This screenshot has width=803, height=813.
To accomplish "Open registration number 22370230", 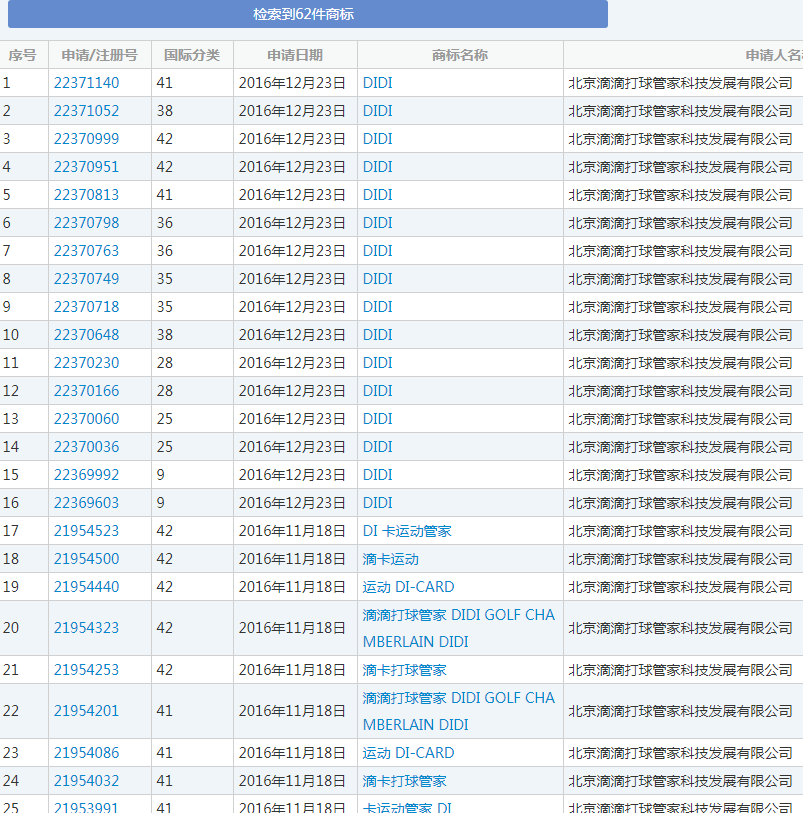I will [87, 363].
